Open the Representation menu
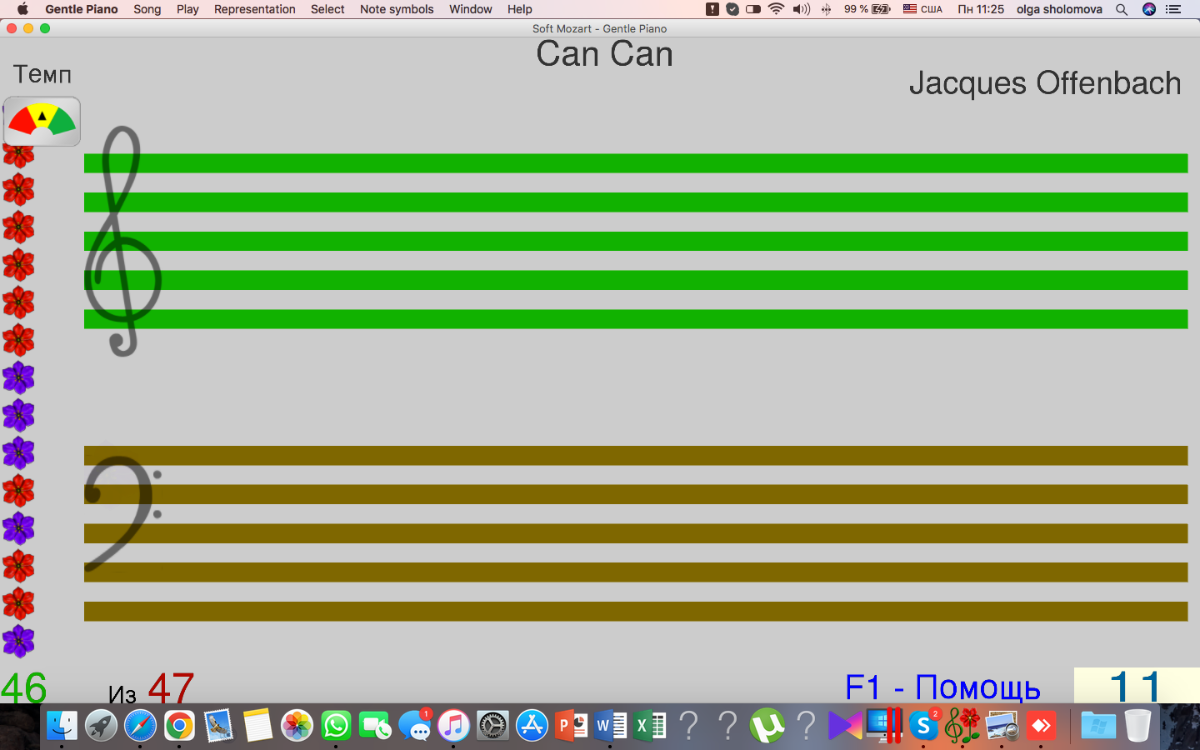 255,9
